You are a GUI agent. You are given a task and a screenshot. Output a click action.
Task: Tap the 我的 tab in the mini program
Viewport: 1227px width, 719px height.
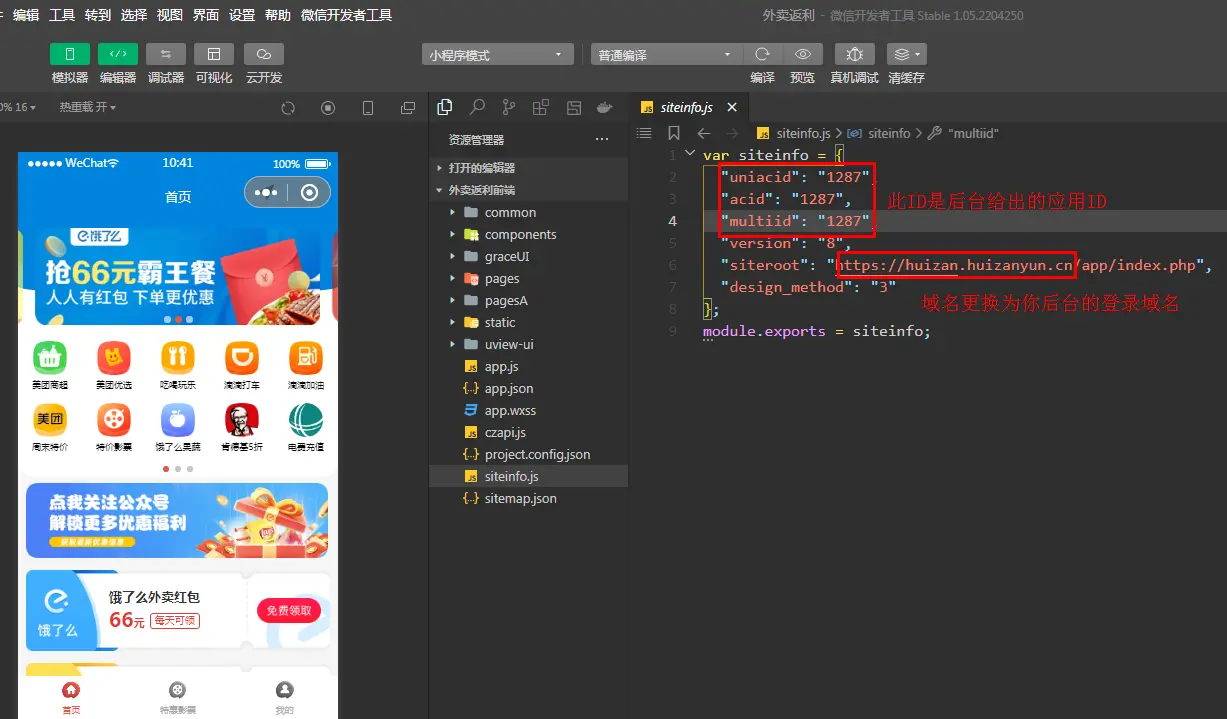coord(285,698)
